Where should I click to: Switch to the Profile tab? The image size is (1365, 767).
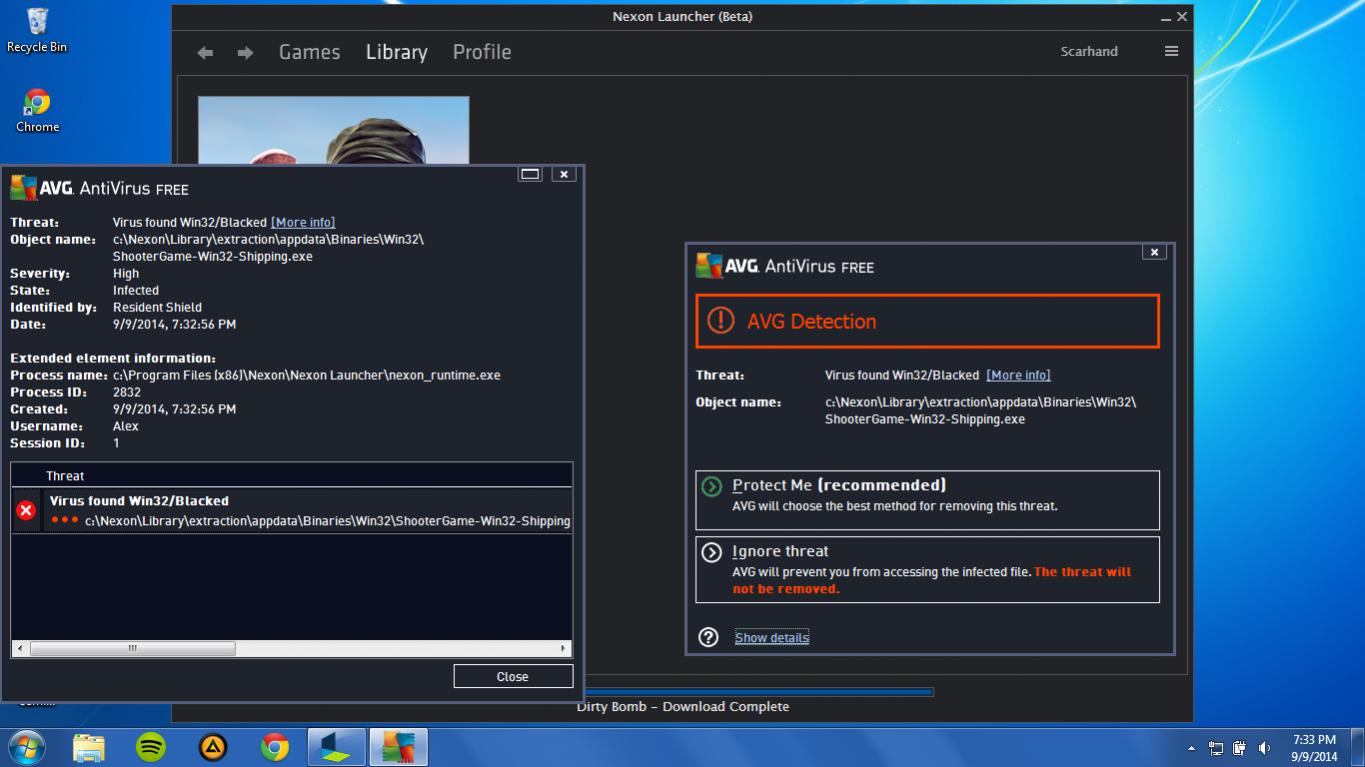481,52
